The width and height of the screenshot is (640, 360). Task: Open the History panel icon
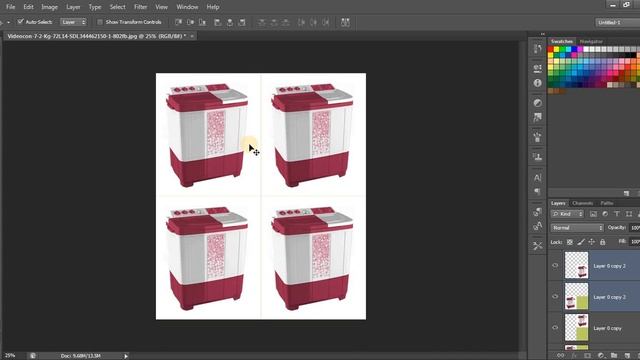(x=538, y=49)
